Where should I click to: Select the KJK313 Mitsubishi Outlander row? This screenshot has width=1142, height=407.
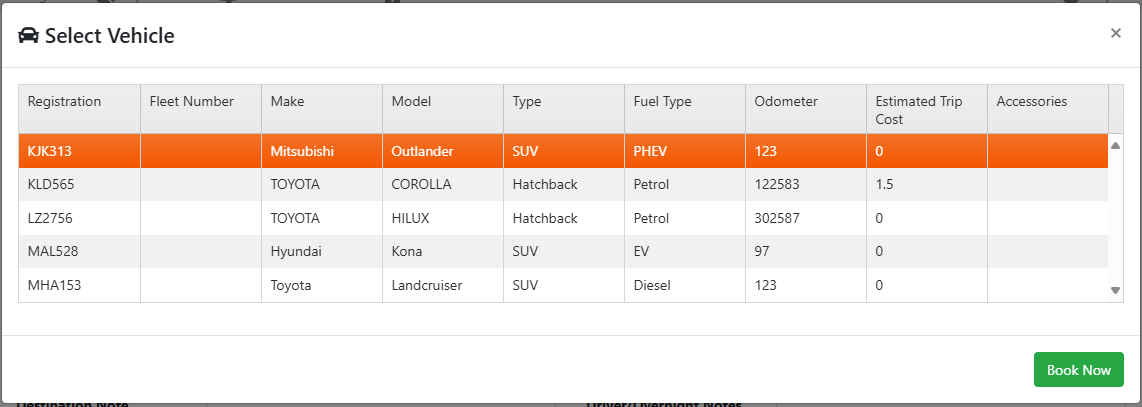coord(563,151)
